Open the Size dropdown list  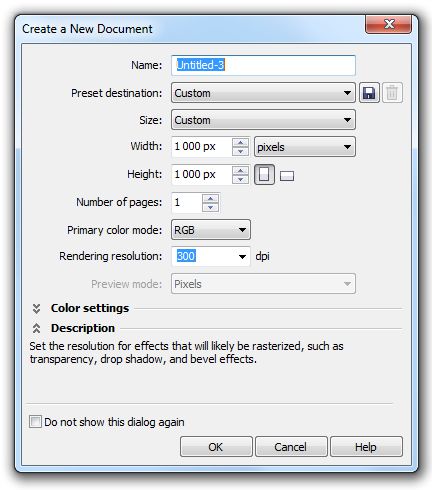[x=263, y=120]
